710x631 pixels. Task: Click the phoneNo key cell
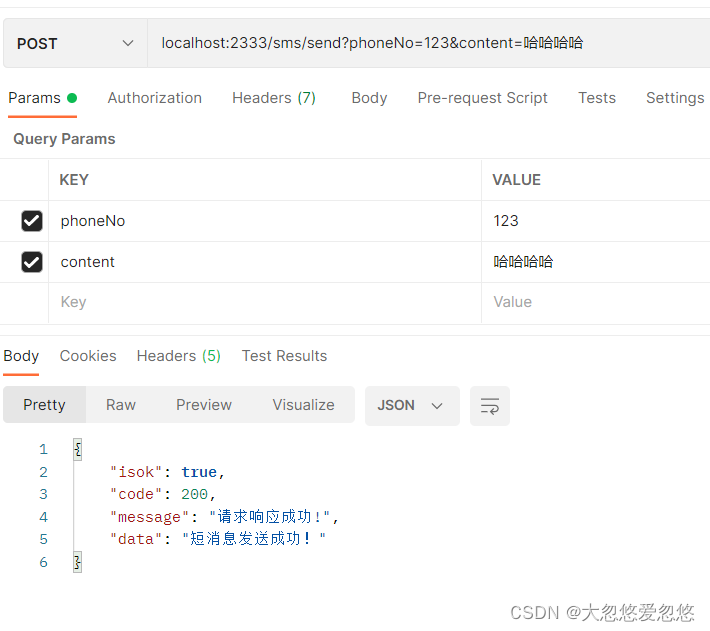tap(265, 221)
